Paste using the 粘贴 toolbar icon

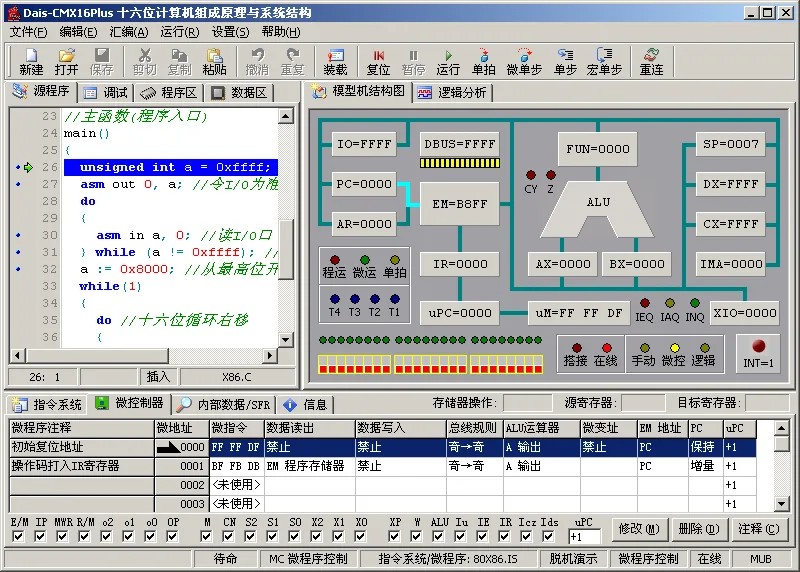[214, 61]
